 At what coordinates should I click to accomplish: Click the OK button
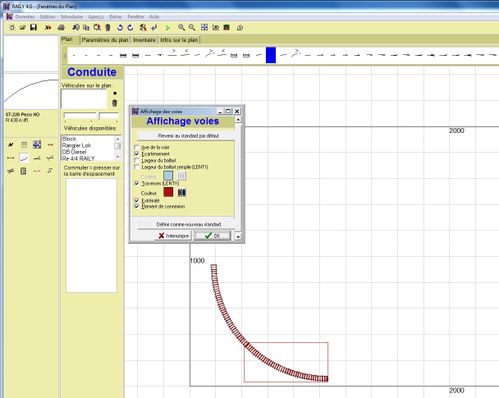(x=212, y=236)
